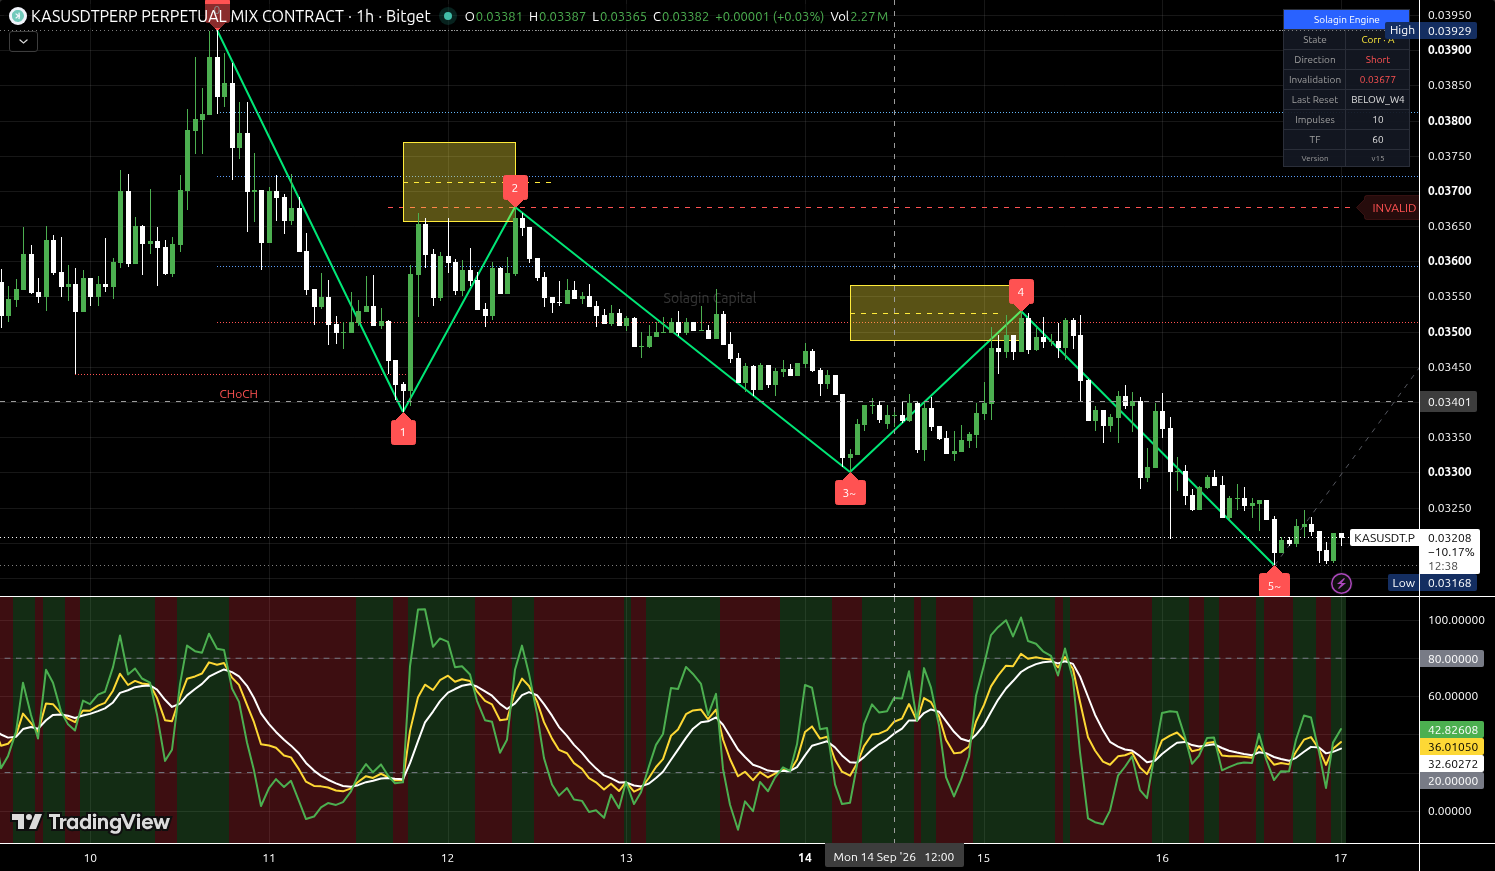Click the CHoCH text label on chart

239,394
